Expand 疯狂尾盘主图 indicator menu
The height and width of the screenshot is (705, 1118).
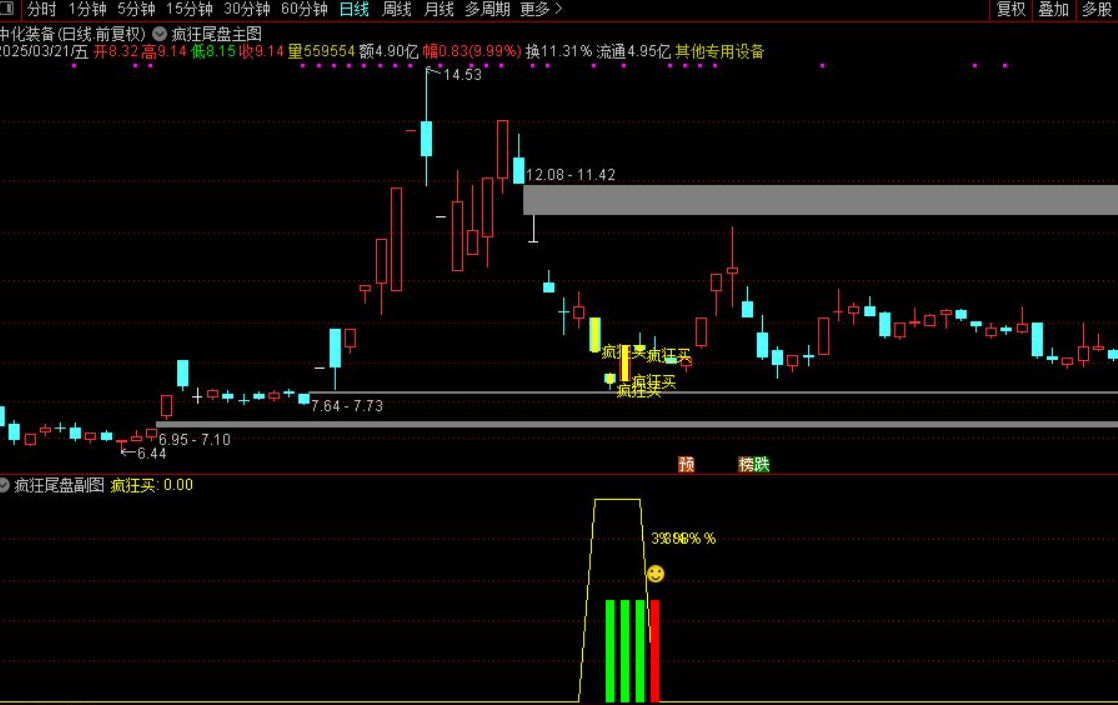click(x=216, y=33)
